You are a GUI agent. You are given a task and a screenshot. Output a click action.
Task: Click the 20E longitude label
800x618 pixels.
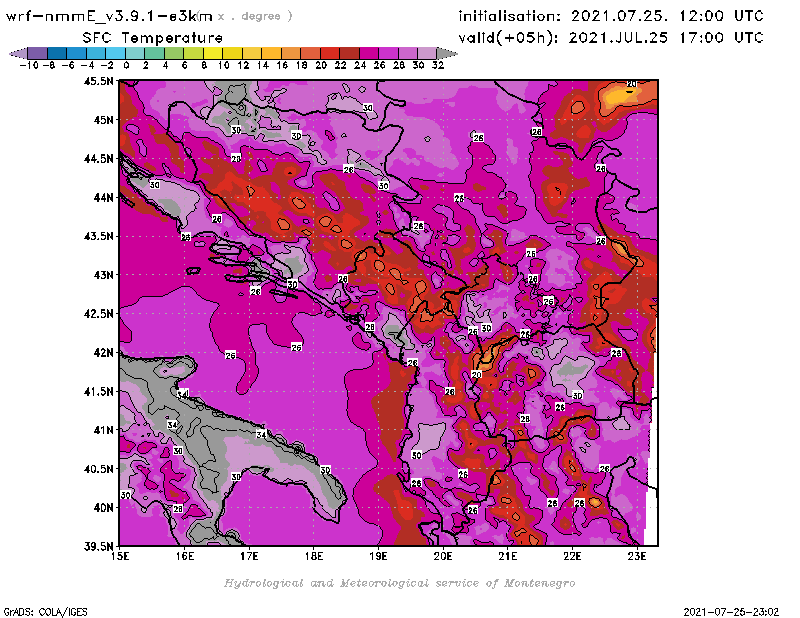point(443,556)
